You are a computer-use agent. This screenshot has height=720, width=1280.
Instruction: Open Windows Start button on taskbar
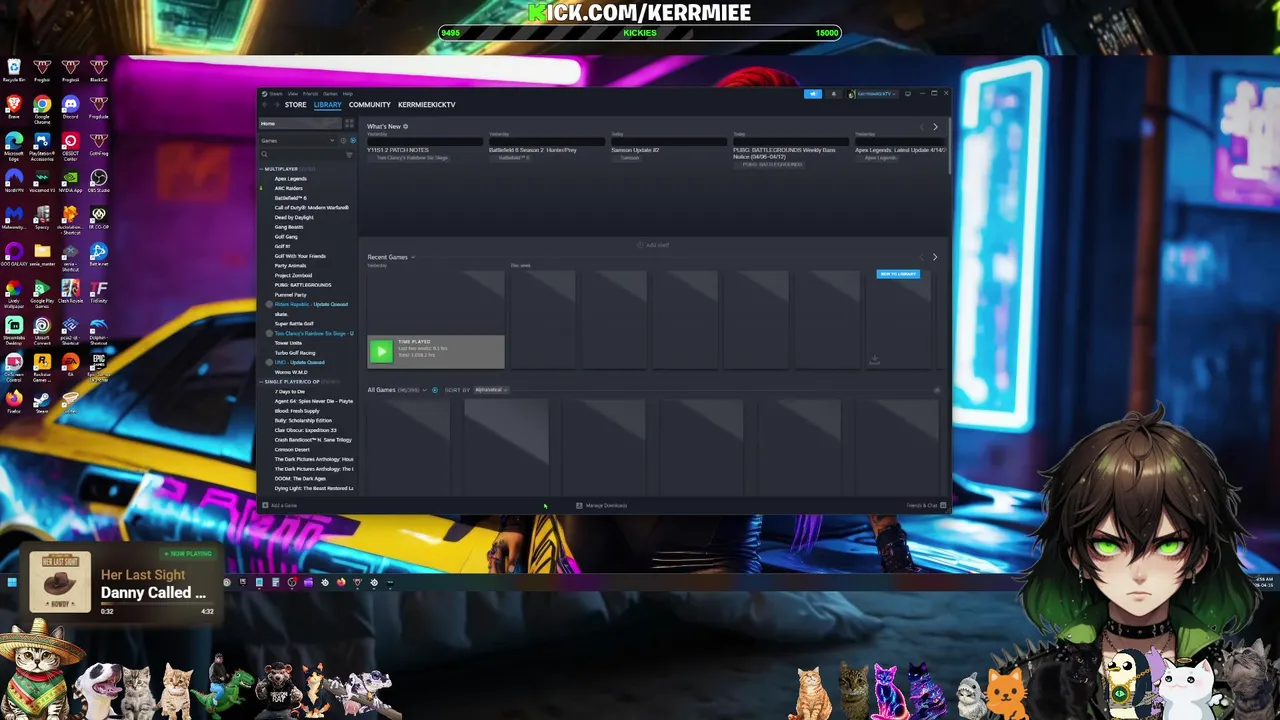(x=12, y=582)
